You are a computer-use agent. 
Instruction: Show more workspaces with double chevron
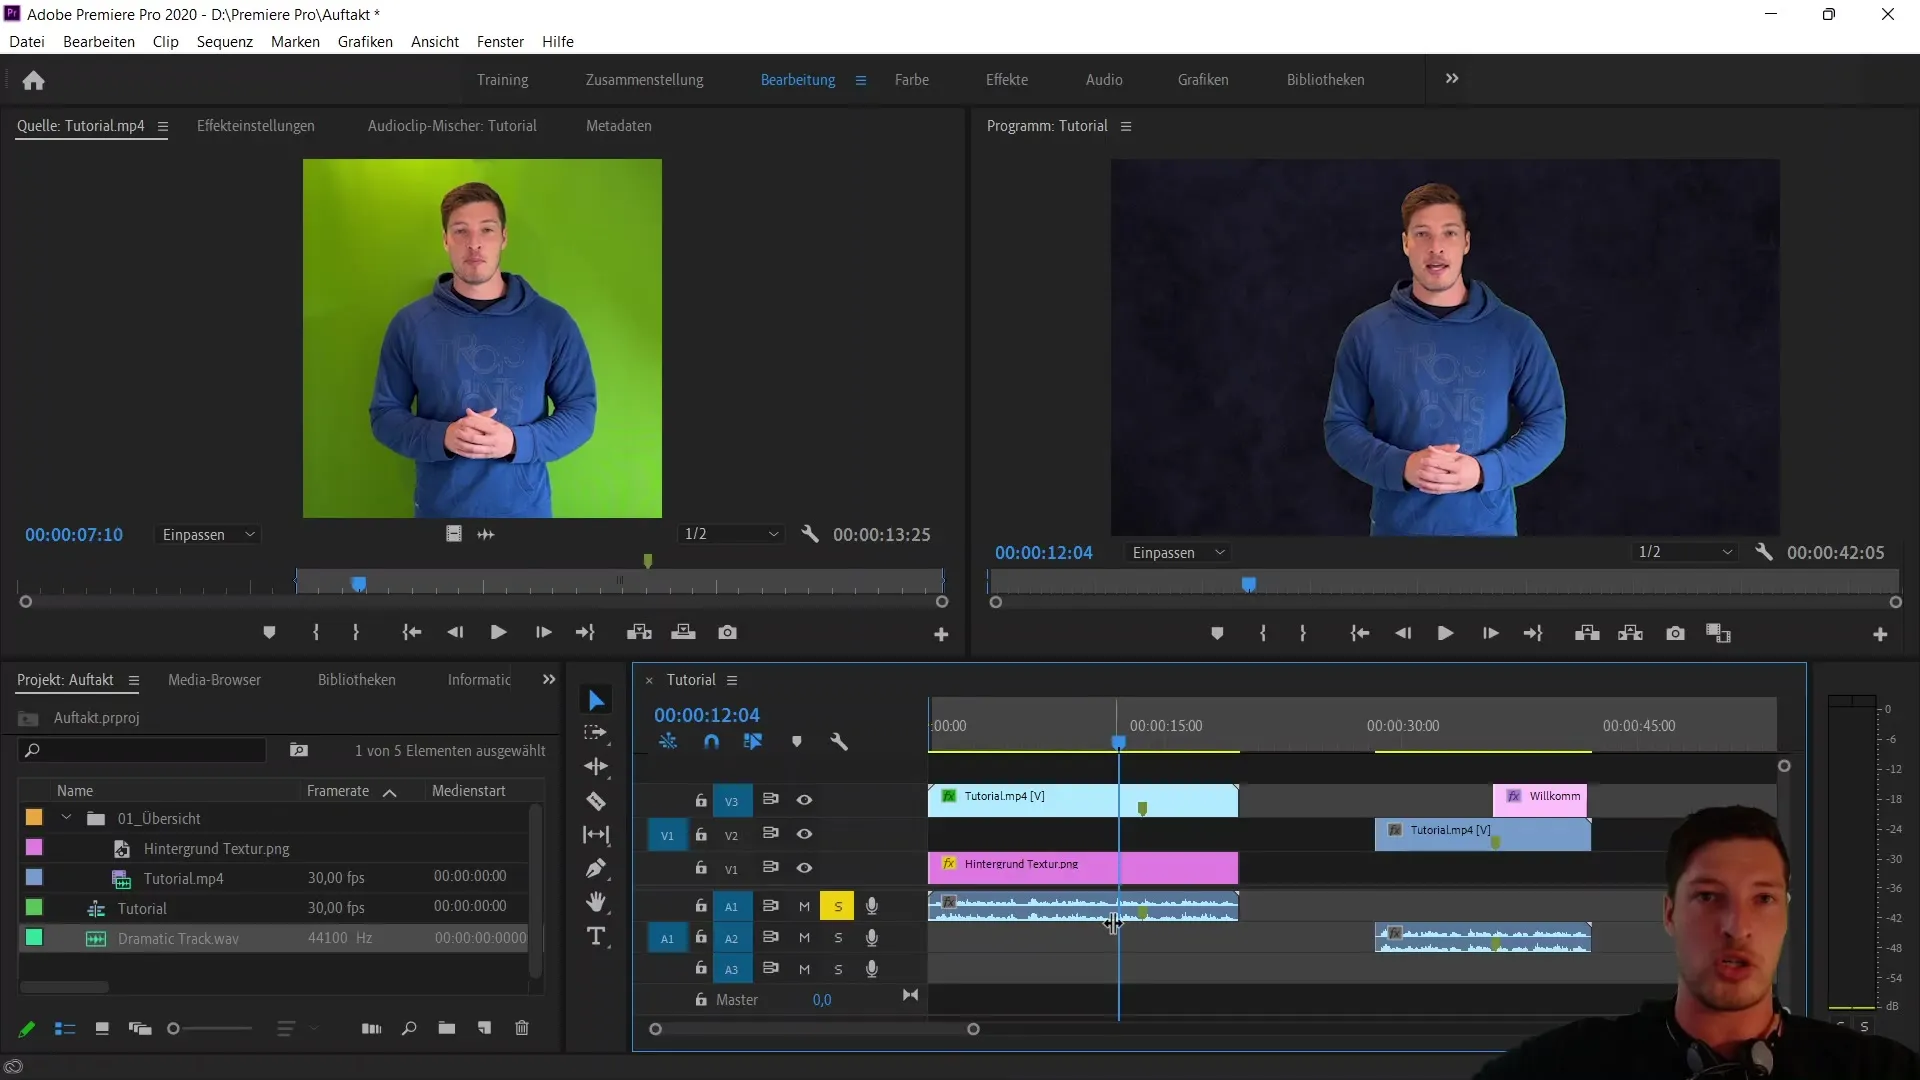point(1452,79)
